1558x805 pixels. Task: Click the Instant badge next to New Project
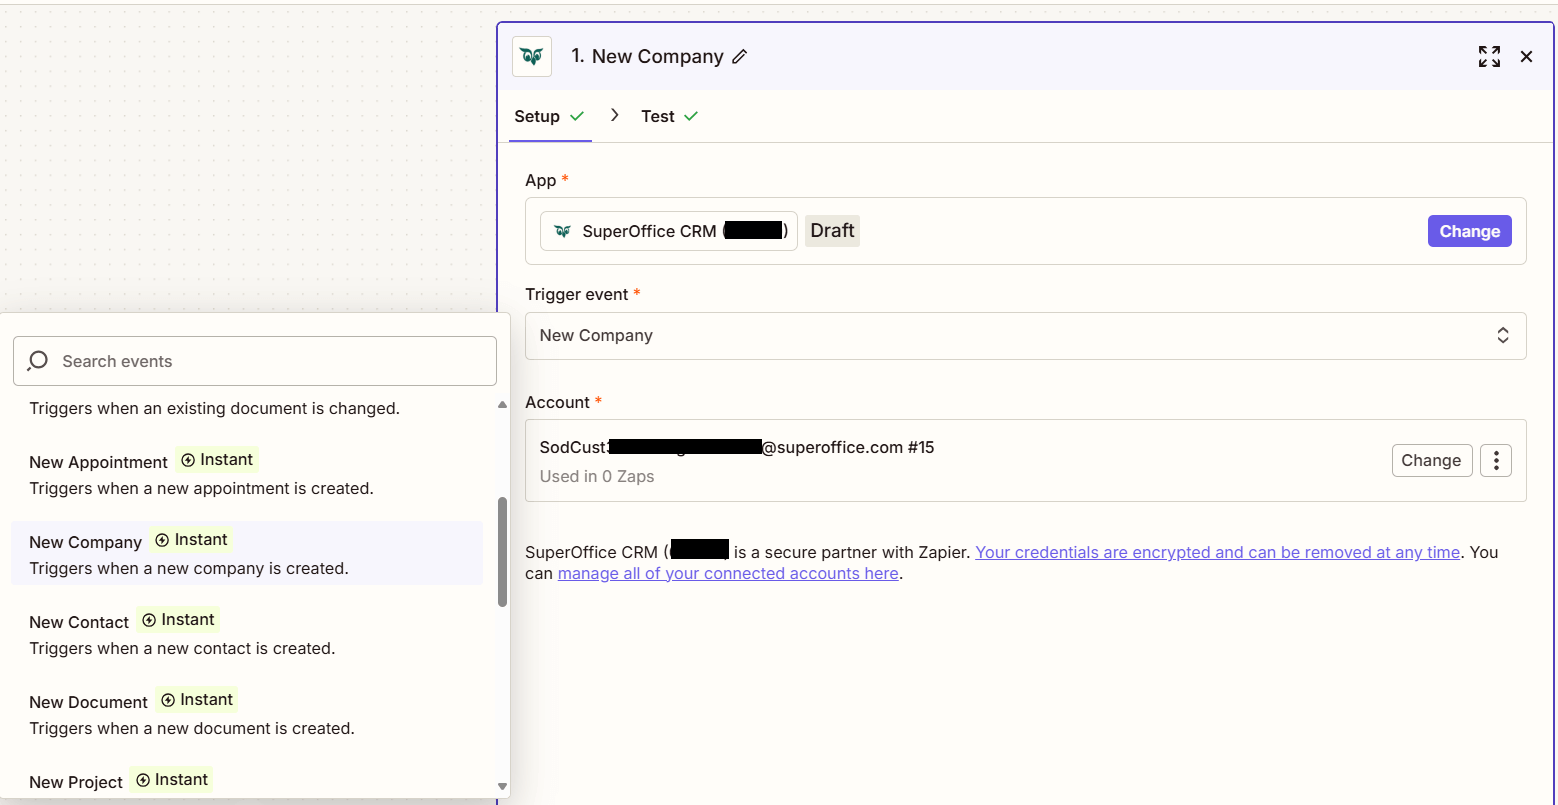click(x=171, y=778)
